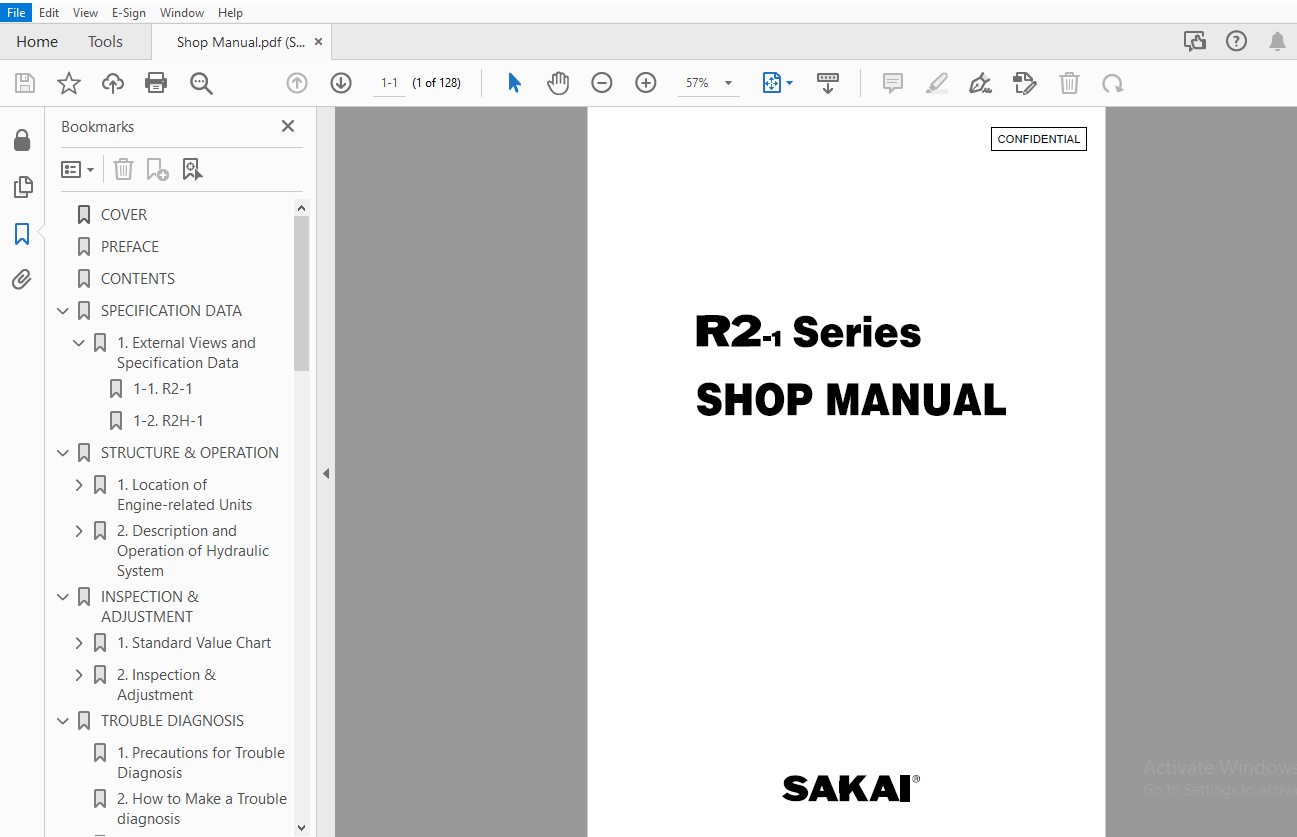Open the Stamp tool
The image size is (1297, 837).
pyautogui.click(x=1025, y=83)
